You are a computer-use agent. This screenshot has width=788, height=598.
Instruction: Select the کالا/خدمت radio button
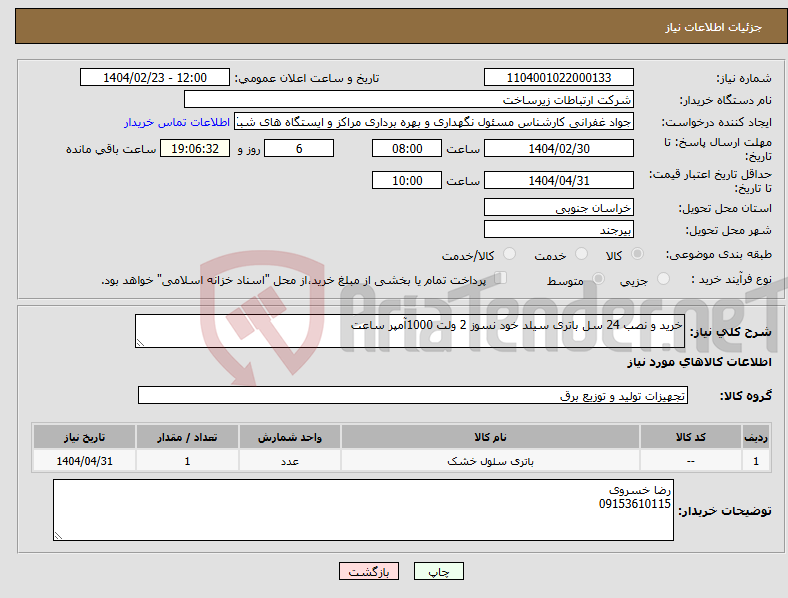509,254
